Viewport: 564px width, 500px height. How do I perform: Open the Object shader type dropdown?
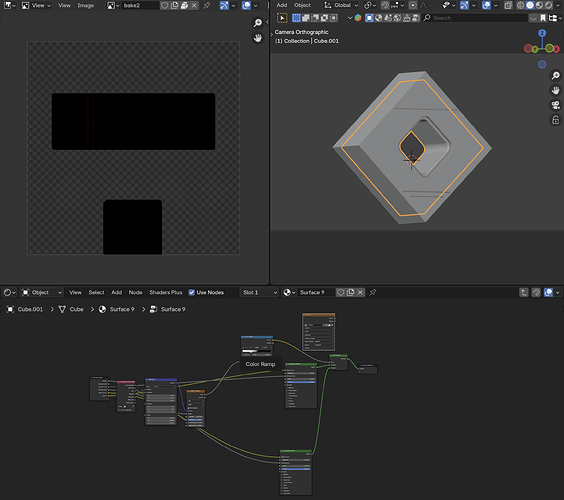[42, 292]
